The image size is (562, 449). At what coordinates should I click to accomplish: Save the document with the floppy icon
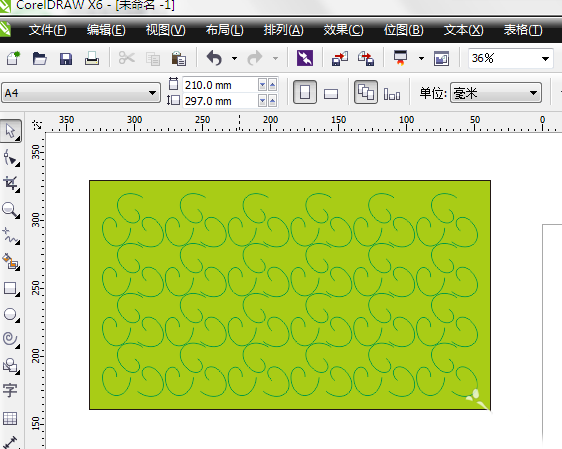[66, 58]
